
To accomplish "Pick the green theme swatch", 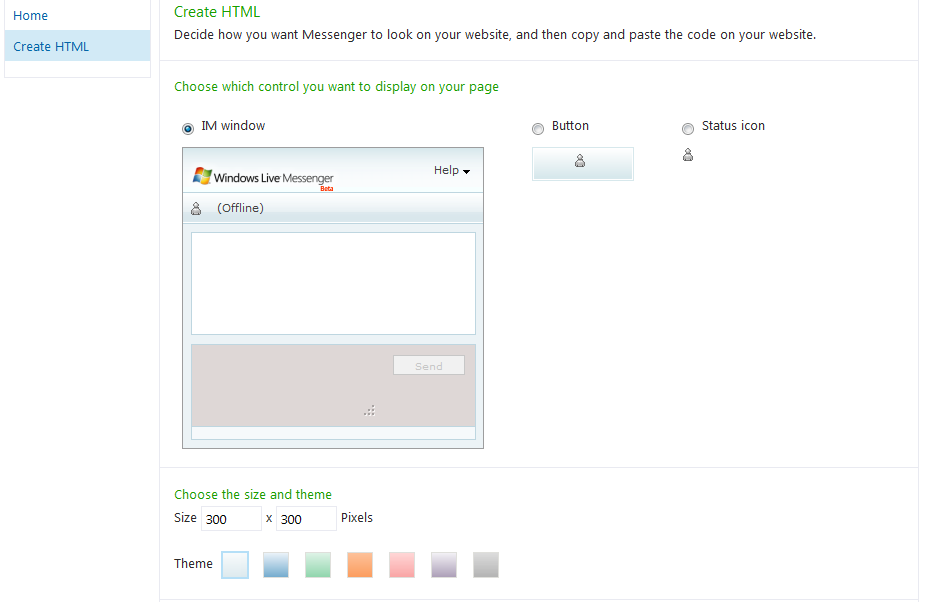I will pyautogui.click(x=318, y=565).
